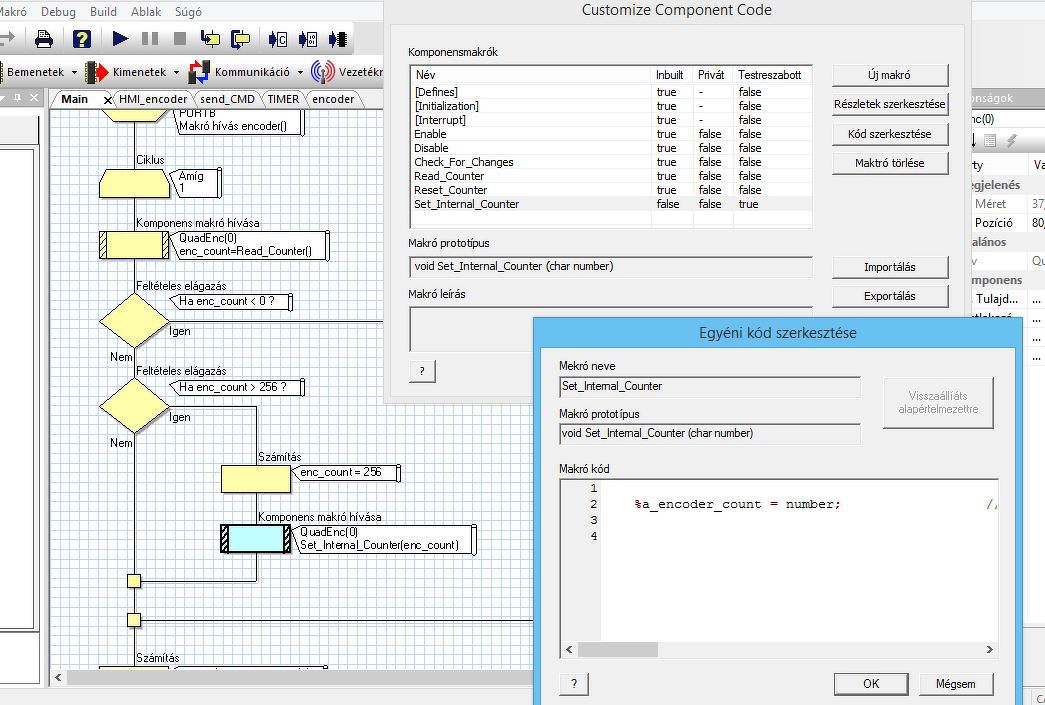Open the Debug menu
1045x705 pixels.
pyautogui.click(x=58, y=12)
